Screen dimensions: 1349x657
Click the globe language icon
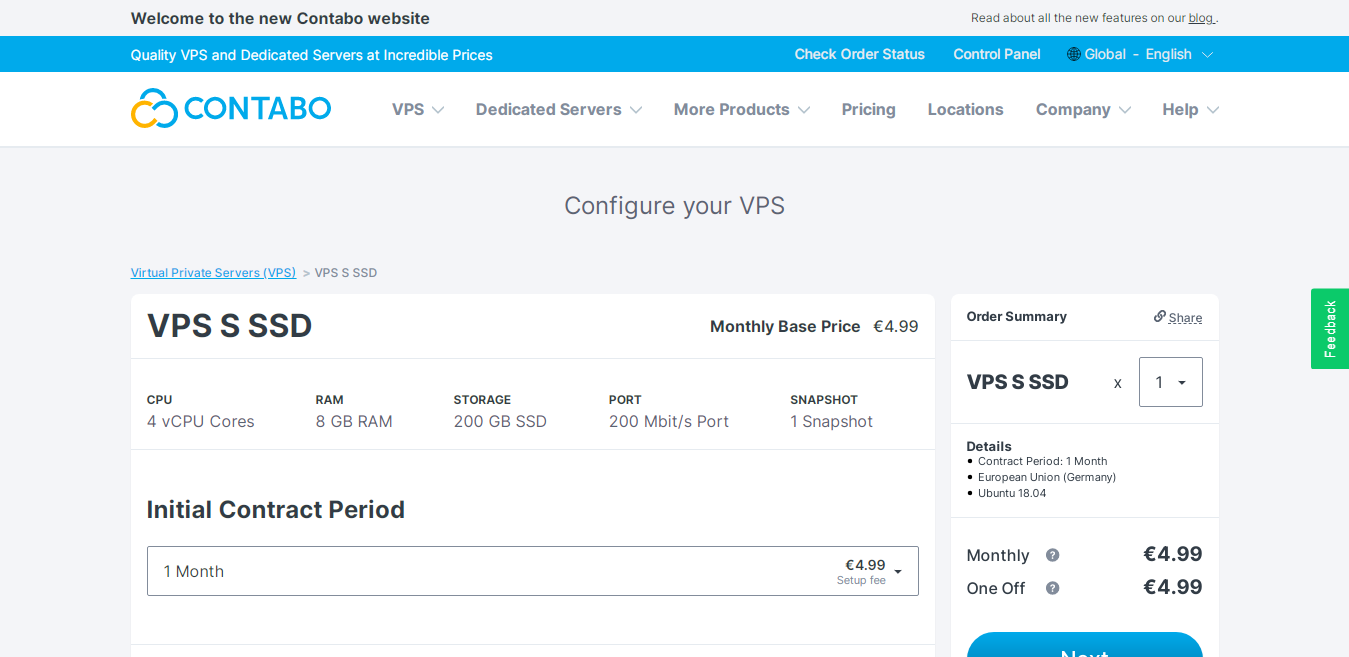(x=1074, y=54)
